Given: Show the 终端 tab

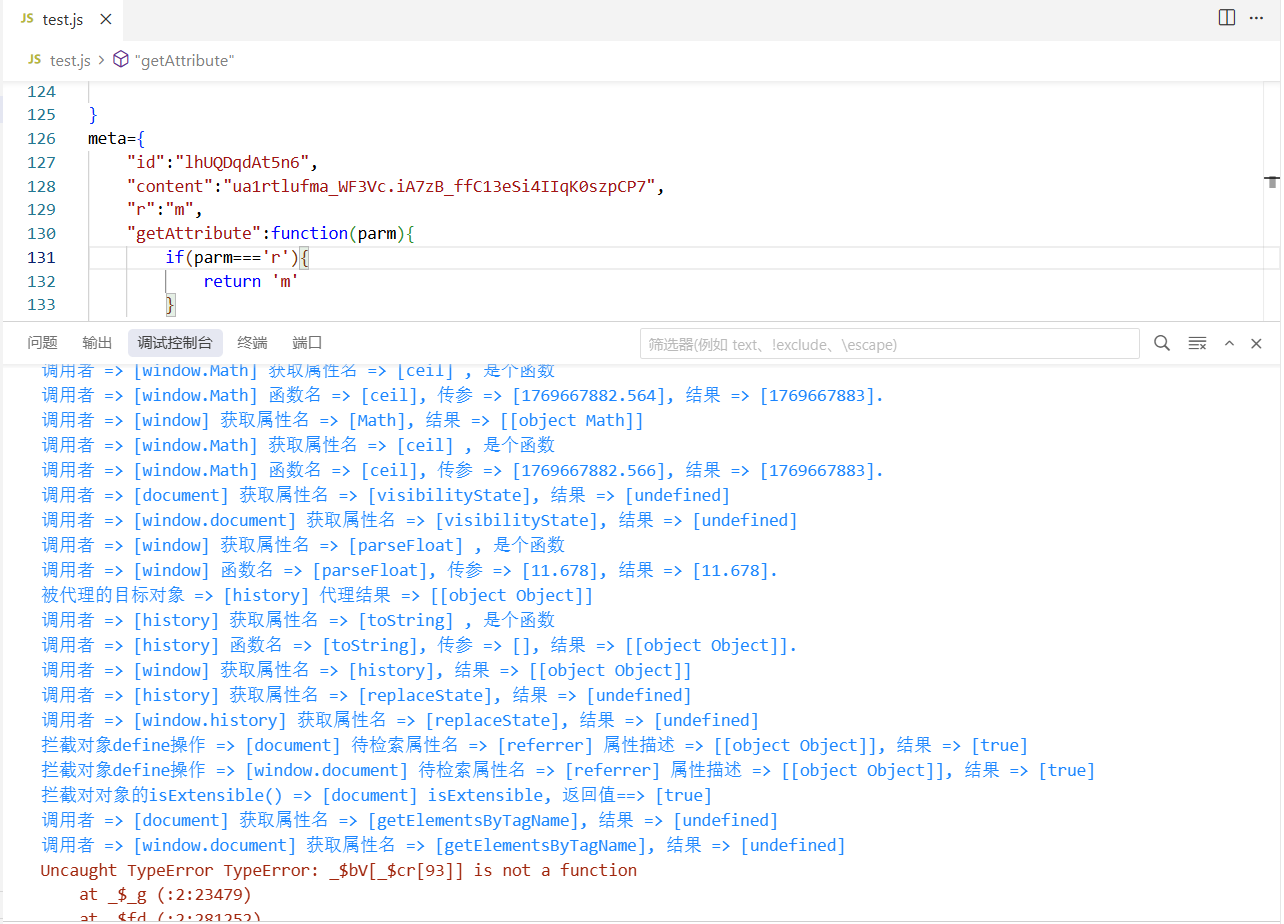Looking at the screenshot, I should click(x=252, y=343).
